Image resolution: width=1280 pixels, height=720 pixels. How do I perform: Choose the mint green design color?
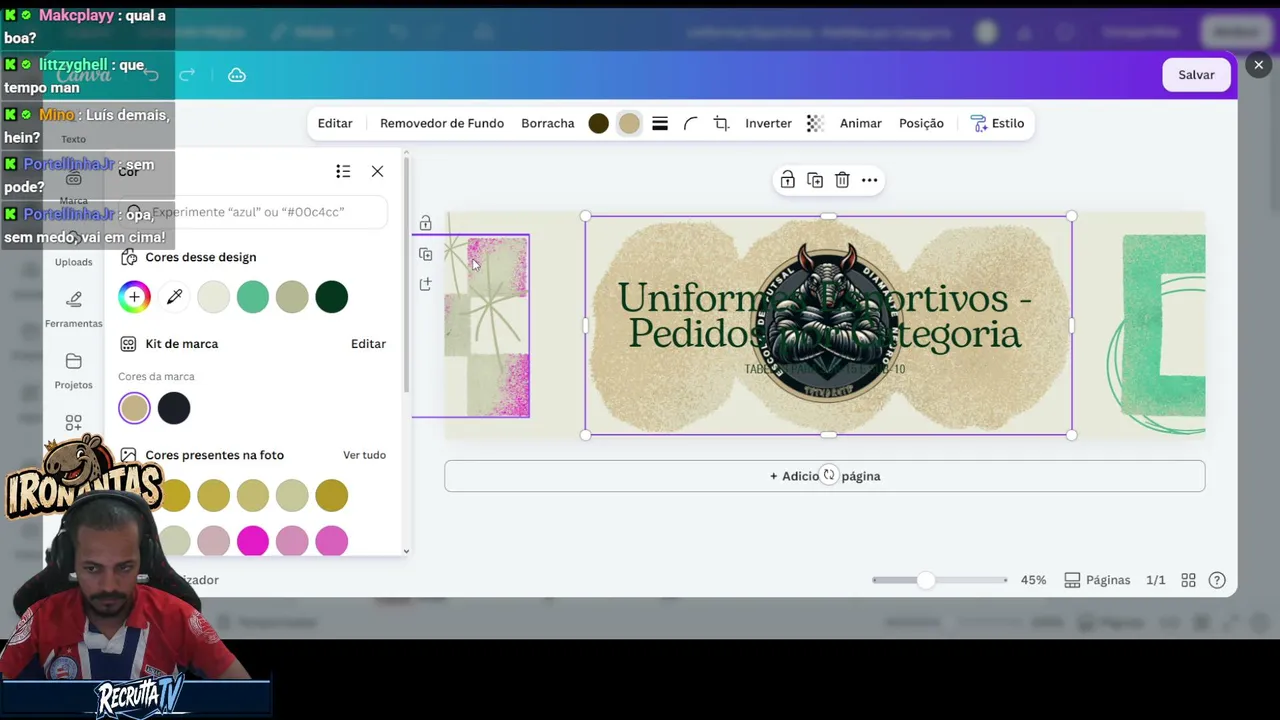coord(253,296)
